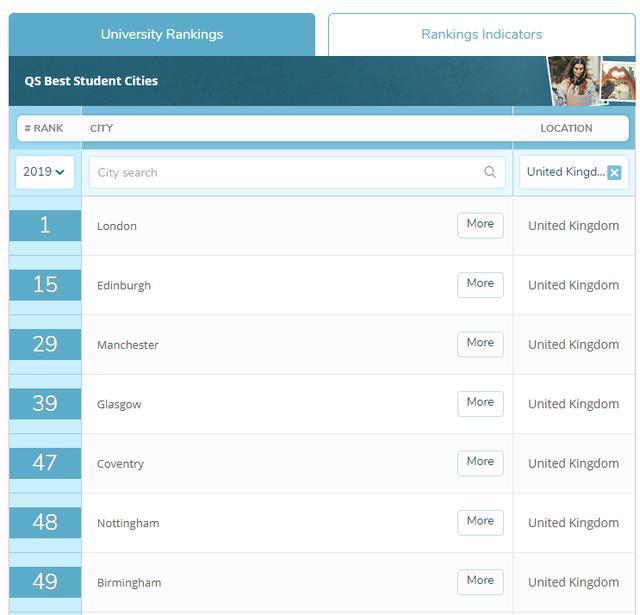Viewport: 640px width, 615px height.
Task: Click More button for London
Action: point(480,225)
